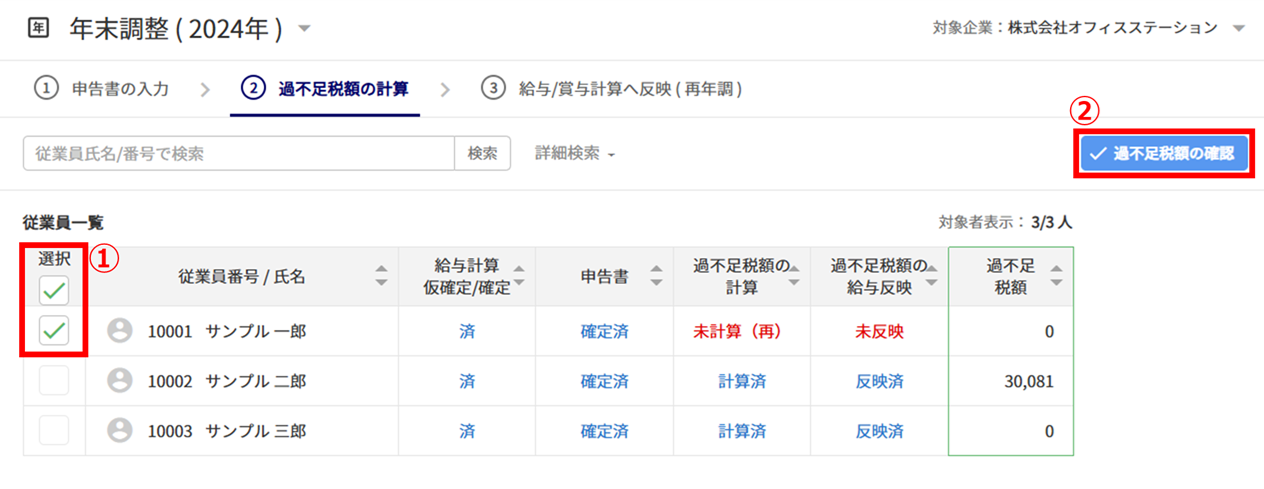Sort by 従業員番号 / 氏名 column arrows
Screen dimensions: 1264x489
(x=380, y=276)
